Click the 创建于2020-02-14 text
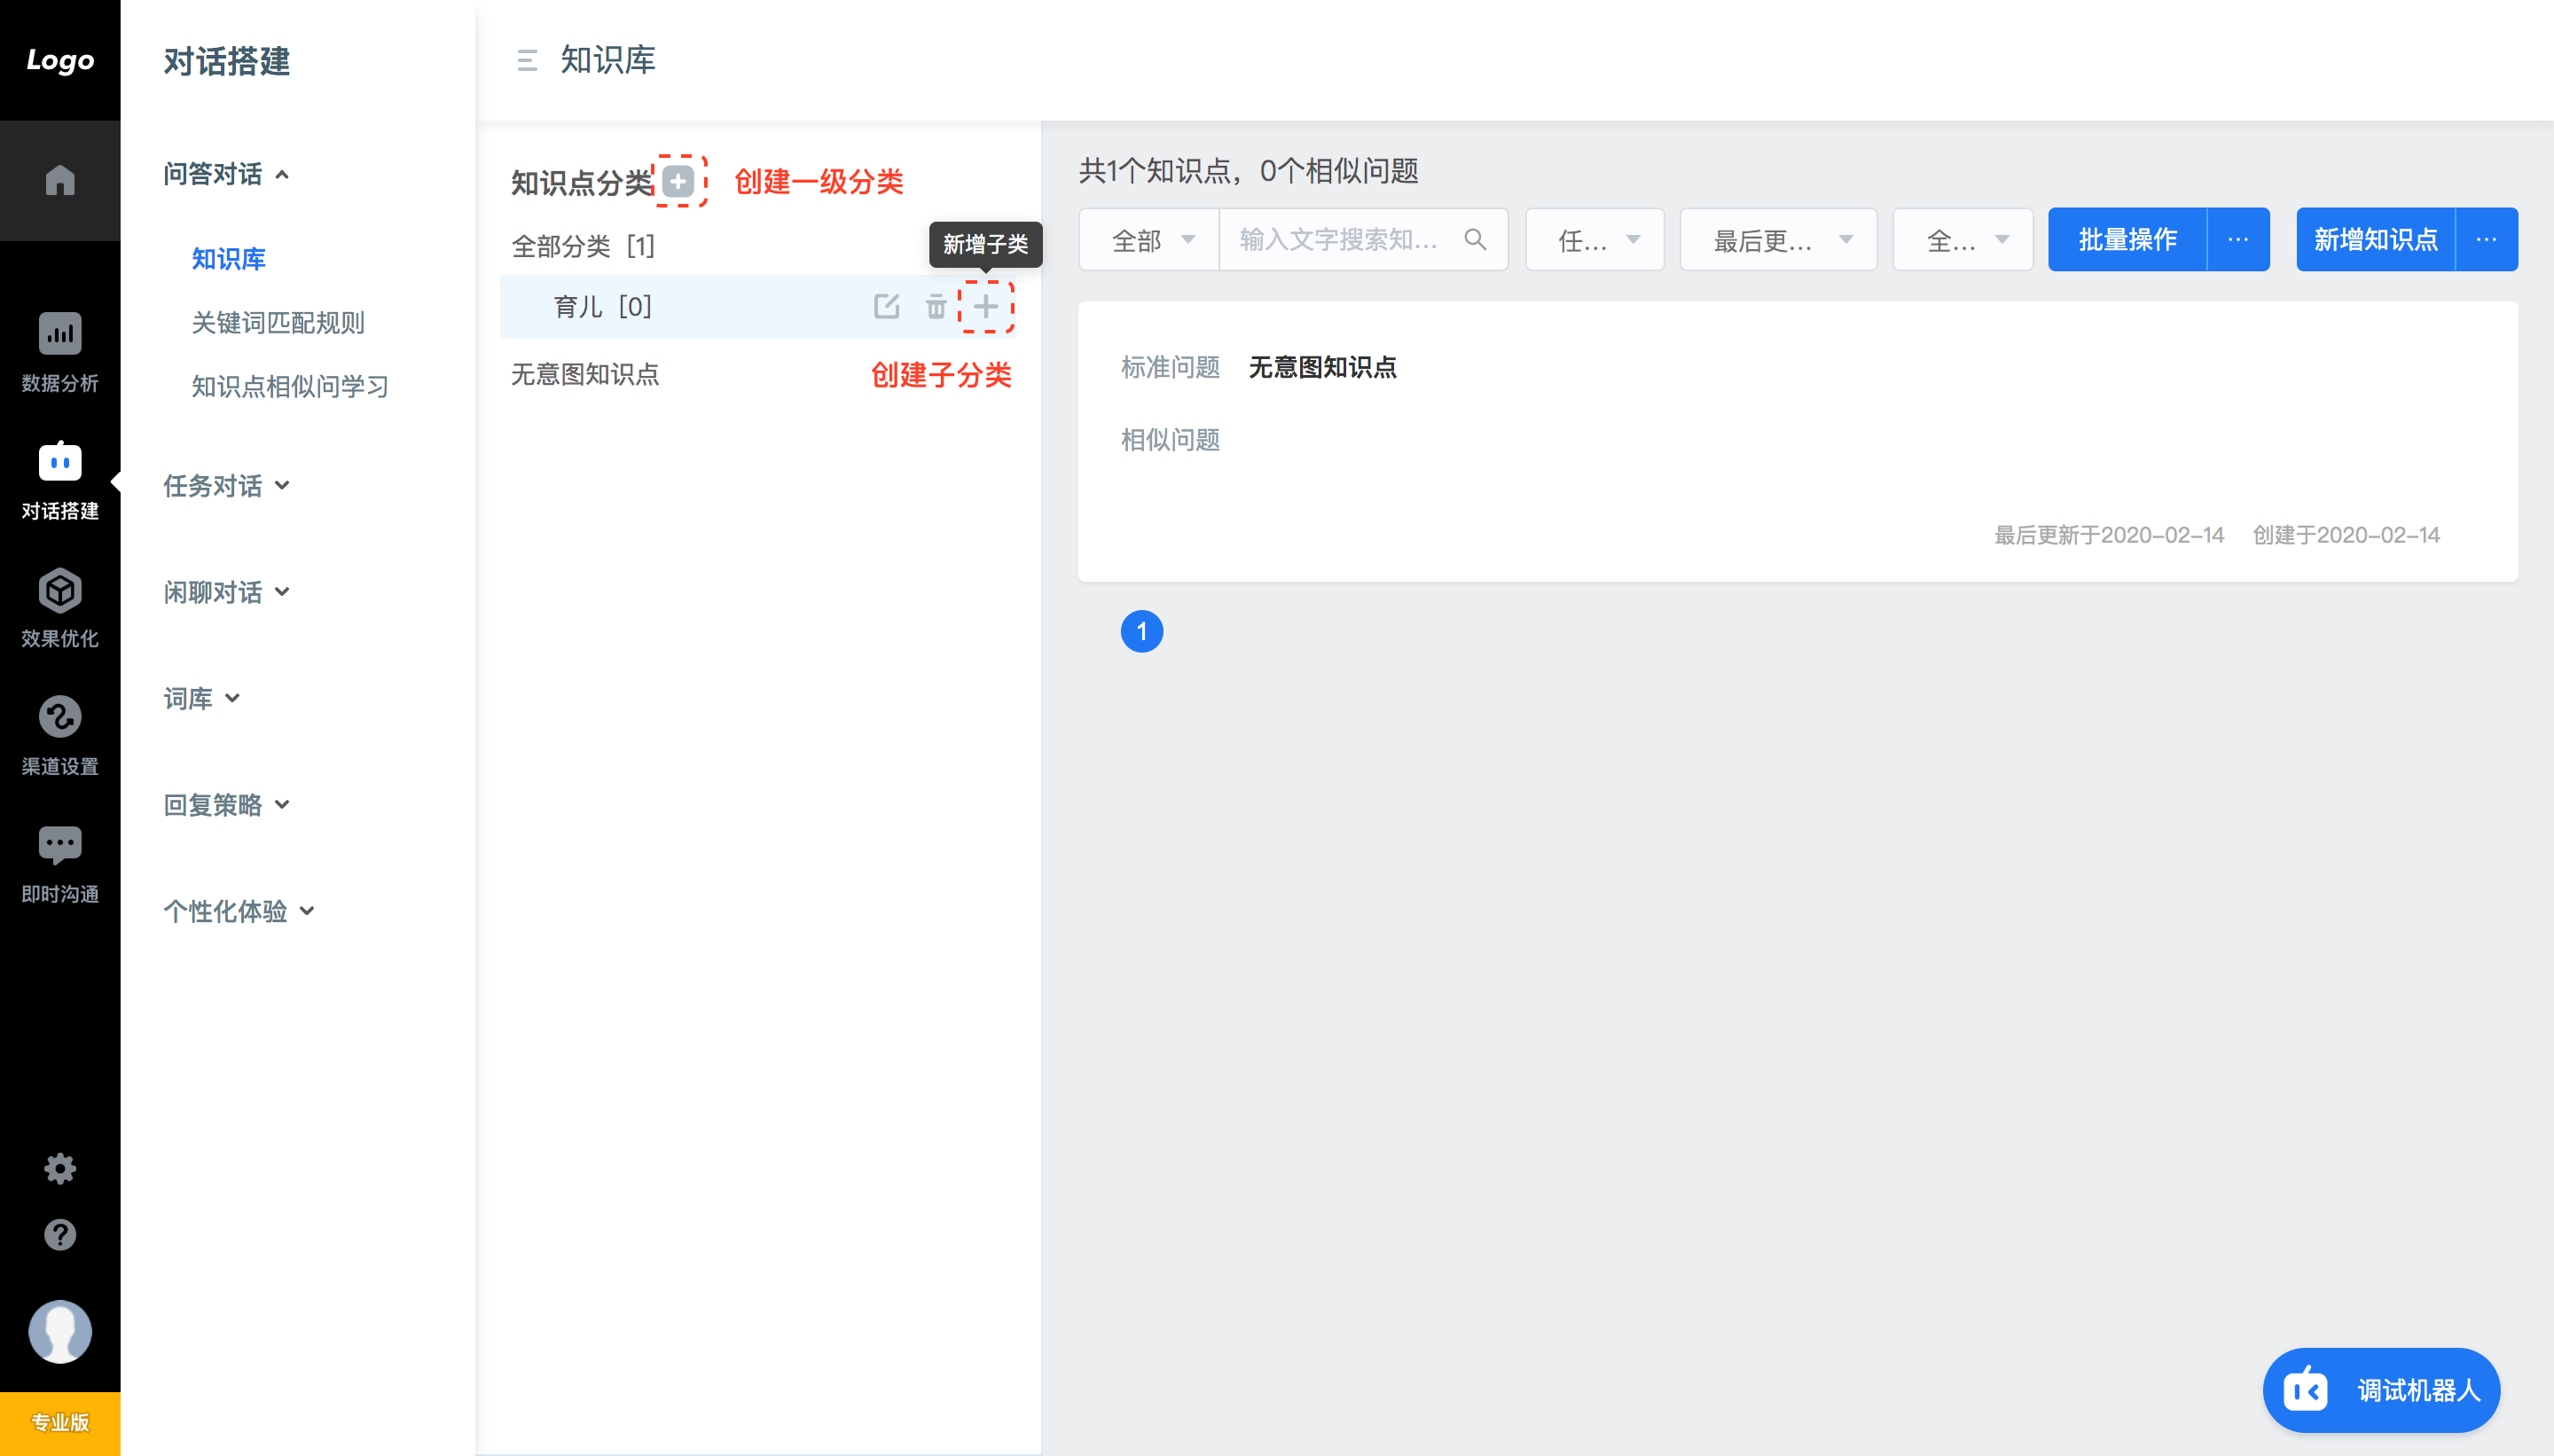Image resolution: width=2554 pixels, height=1456 pixels. [2346, 535]
